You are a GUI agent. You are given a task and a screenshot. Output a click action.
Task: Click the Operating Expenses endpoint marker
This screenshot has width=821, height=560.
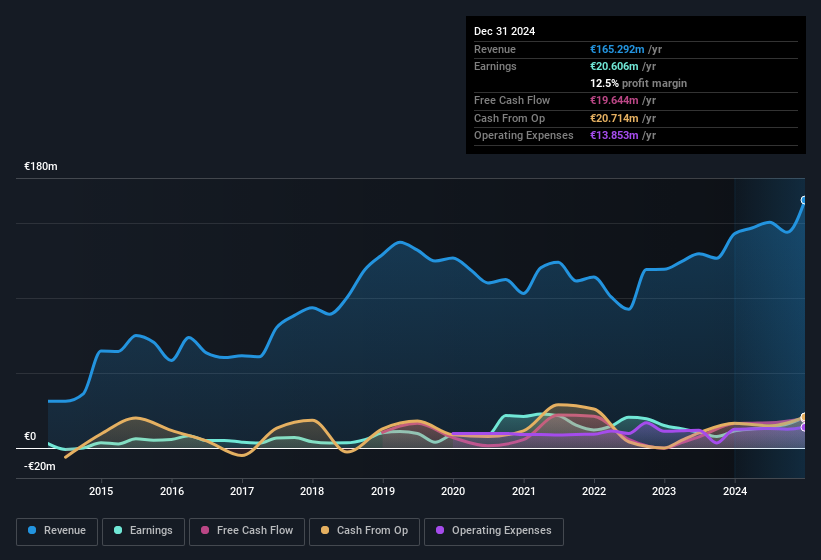(x=804, y=428)
